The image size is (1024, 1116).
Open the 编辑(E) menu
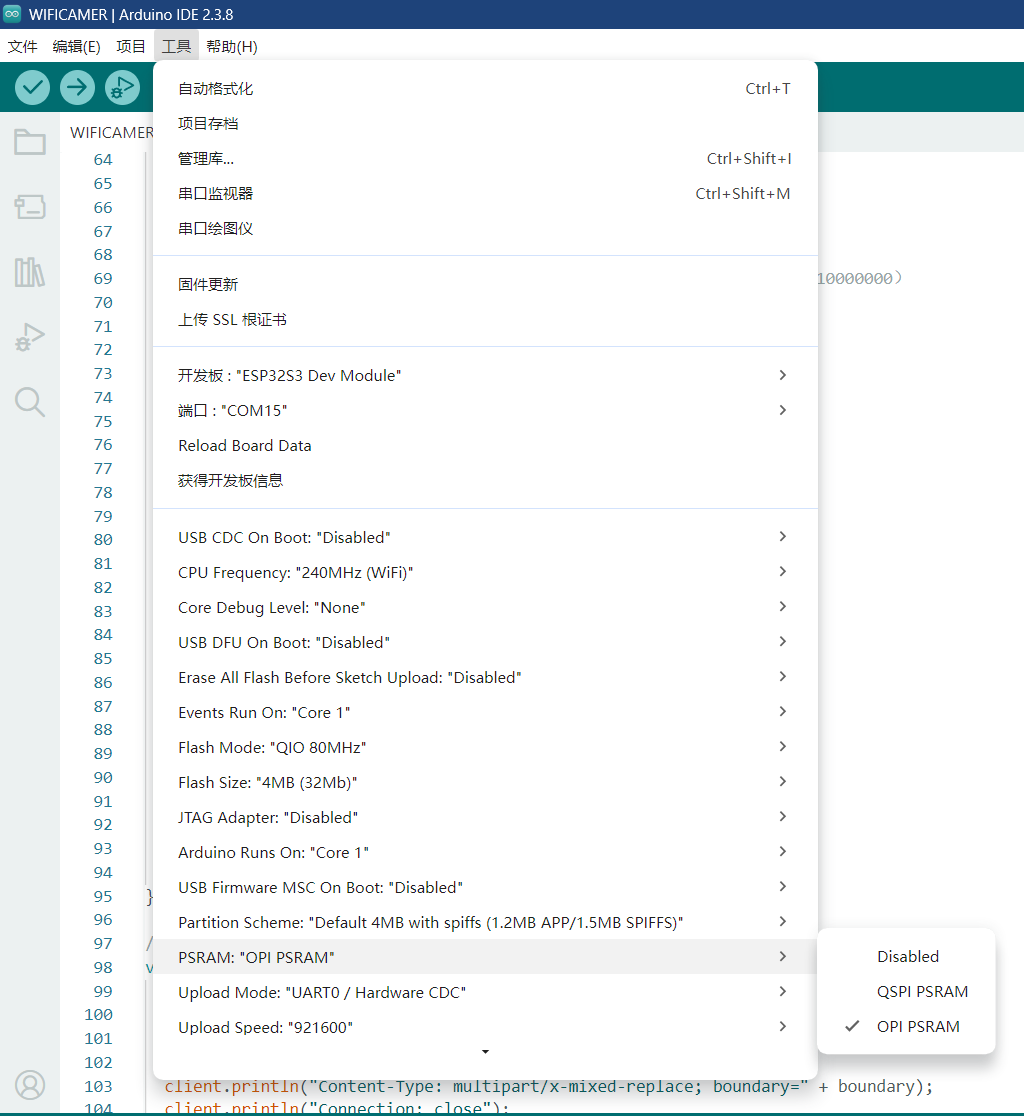point(76,46)
